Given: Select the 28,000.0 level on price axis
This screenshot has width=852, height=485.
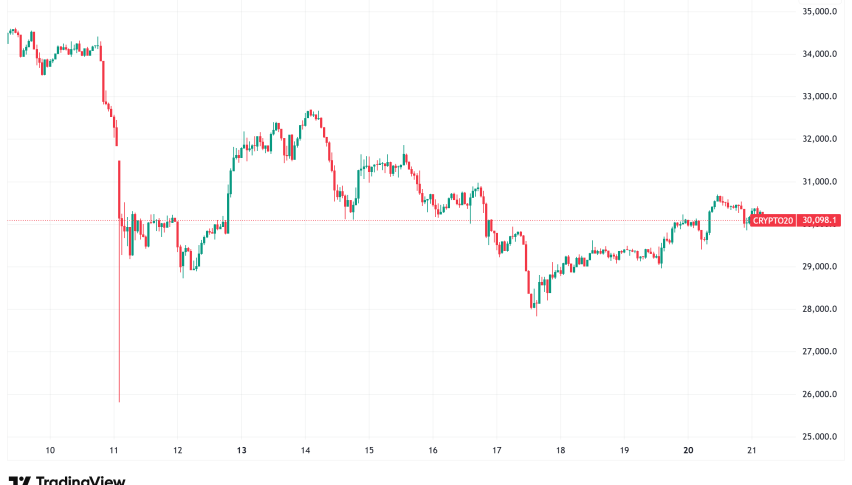Looking at the screenshot, I should (820, 309).
